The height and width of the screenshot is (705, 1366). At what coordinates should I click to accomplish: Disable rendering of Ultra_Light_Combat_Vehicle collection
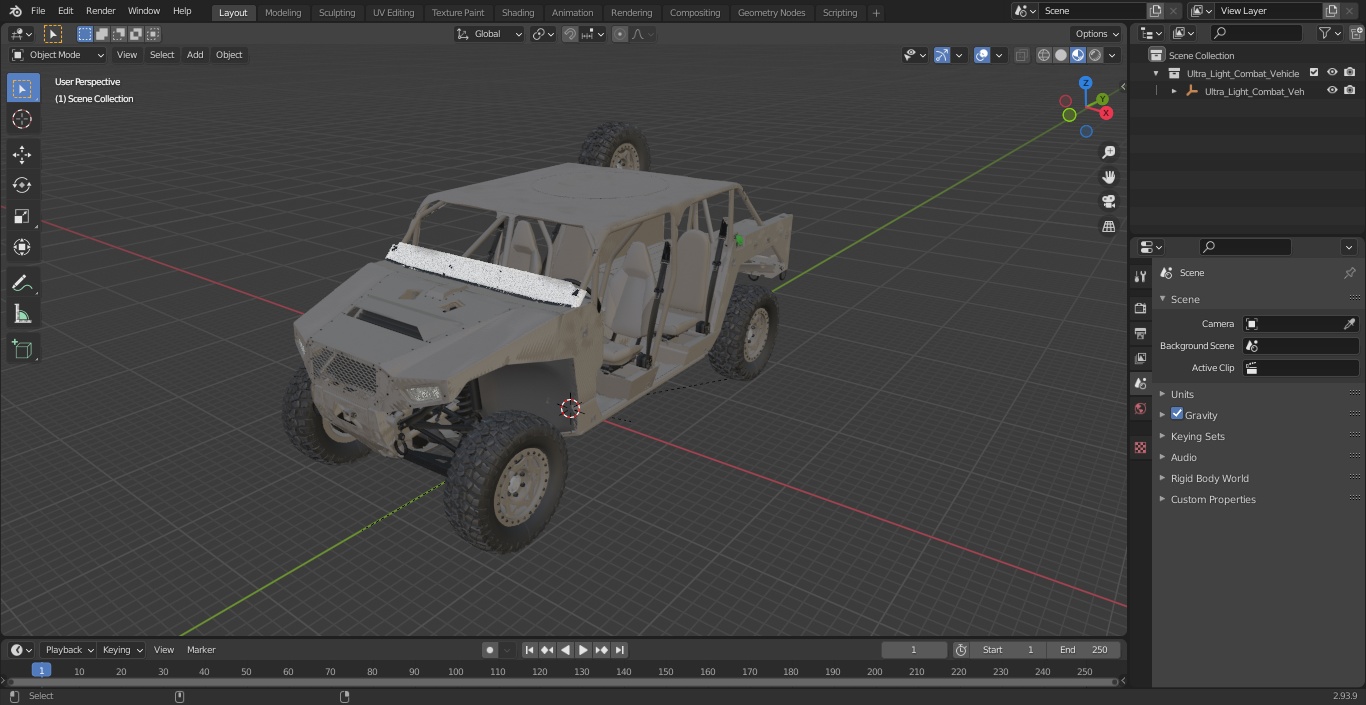[1350, 73]
